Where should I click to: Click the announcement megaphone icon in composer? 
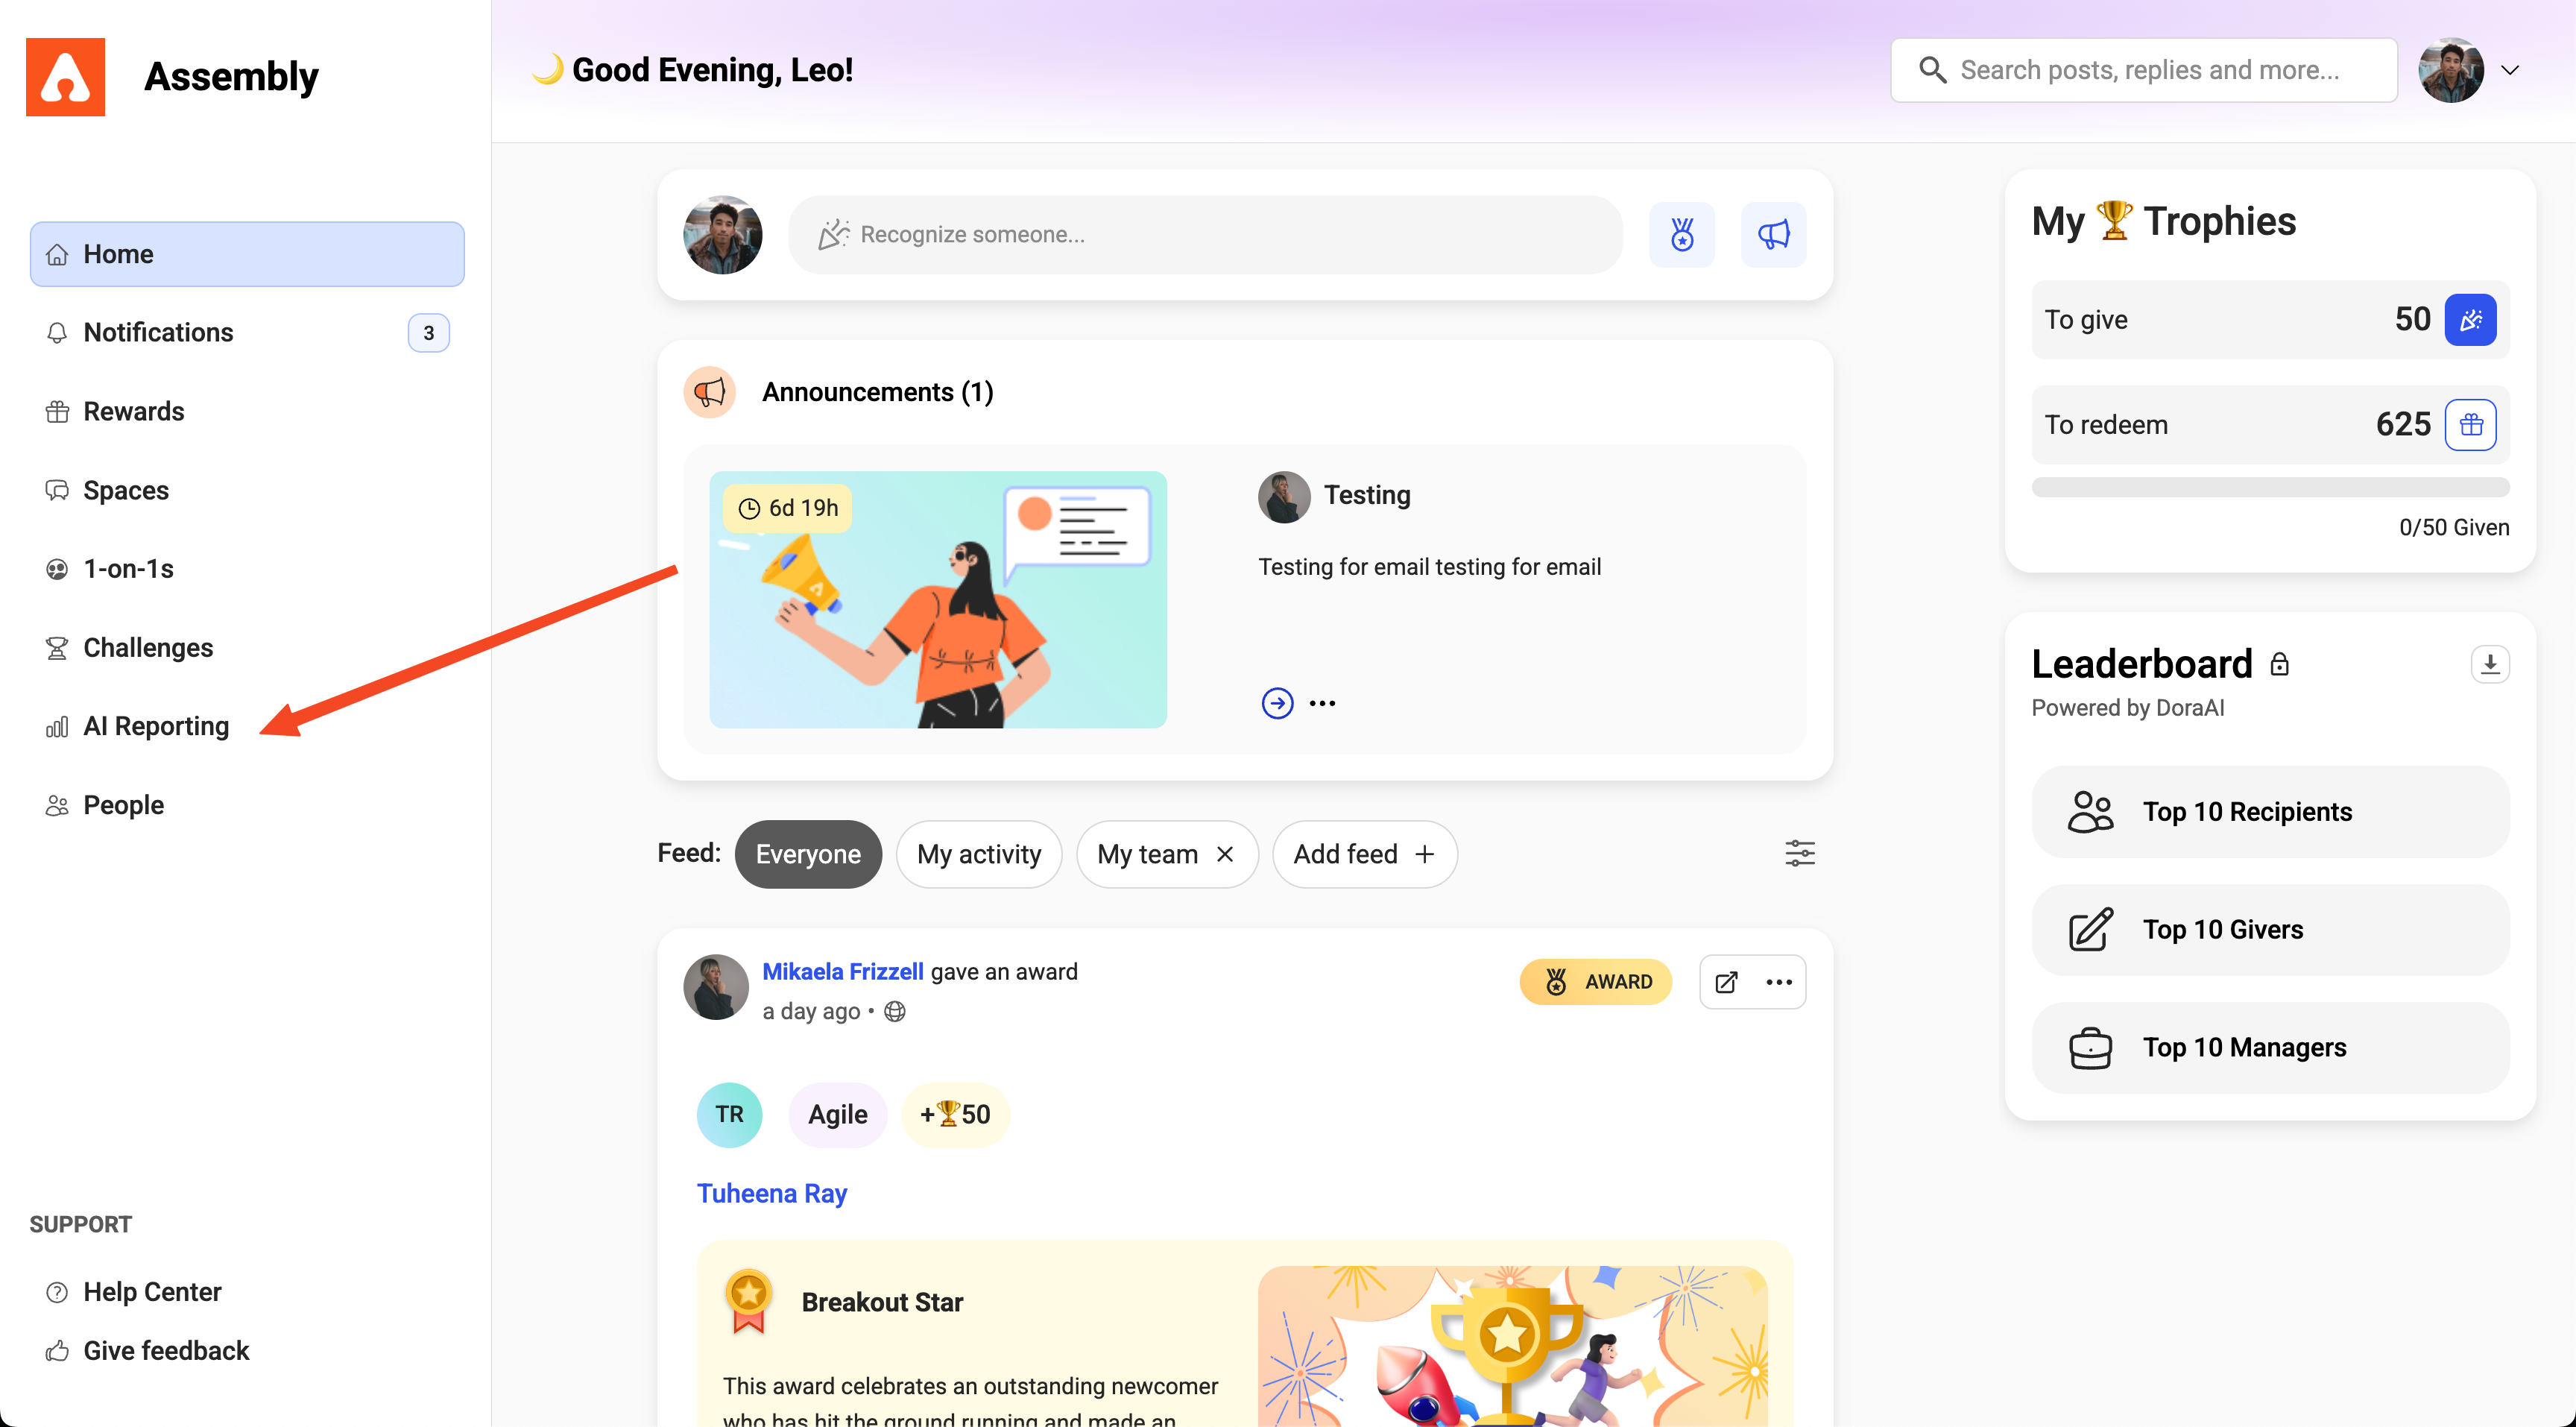tap(1773, 234)
